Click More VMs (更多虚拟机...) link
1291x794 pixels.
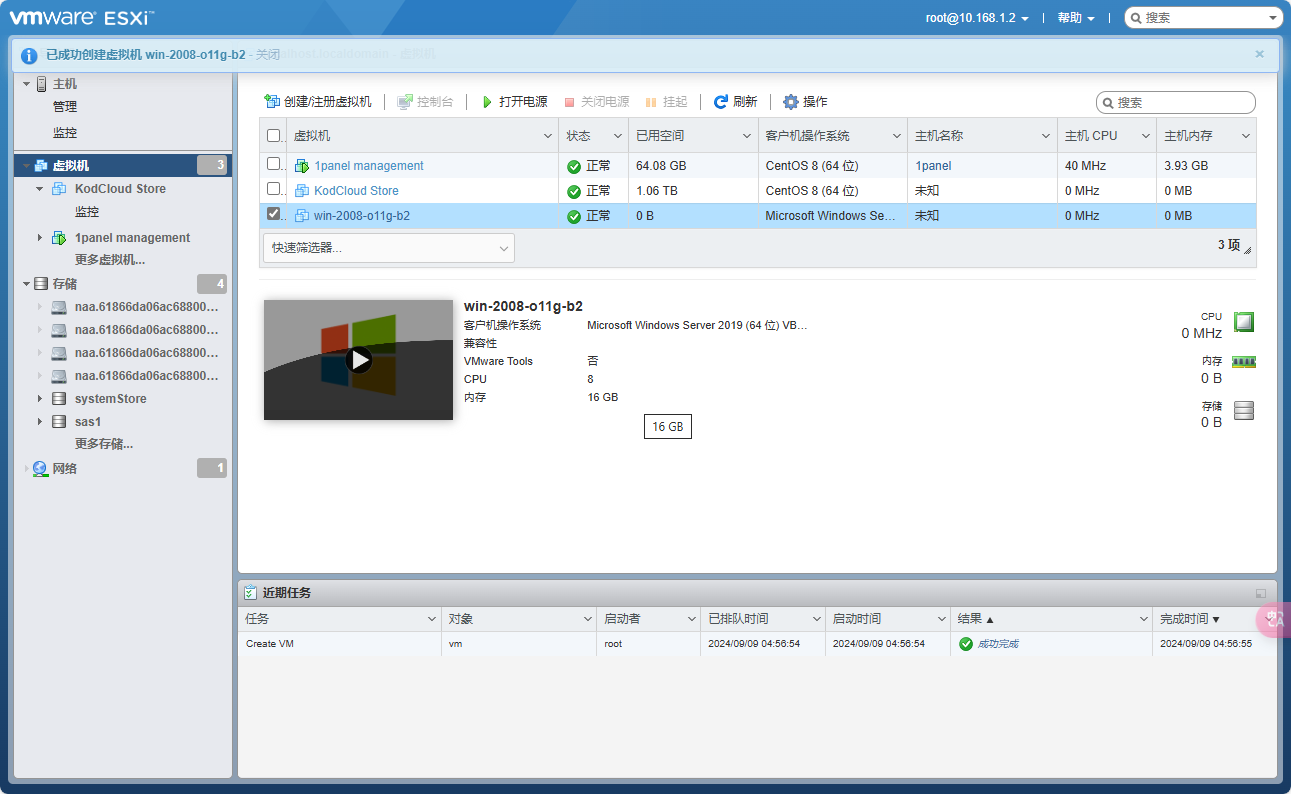tap(110, 260)
